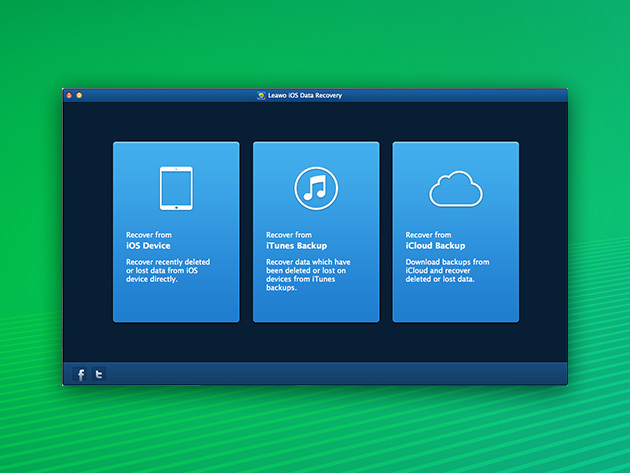Image resolution: width=630 pixels, height=473 pixels.
Task: Click the iCloud cloud icon
Action: [x=455, y=188]
